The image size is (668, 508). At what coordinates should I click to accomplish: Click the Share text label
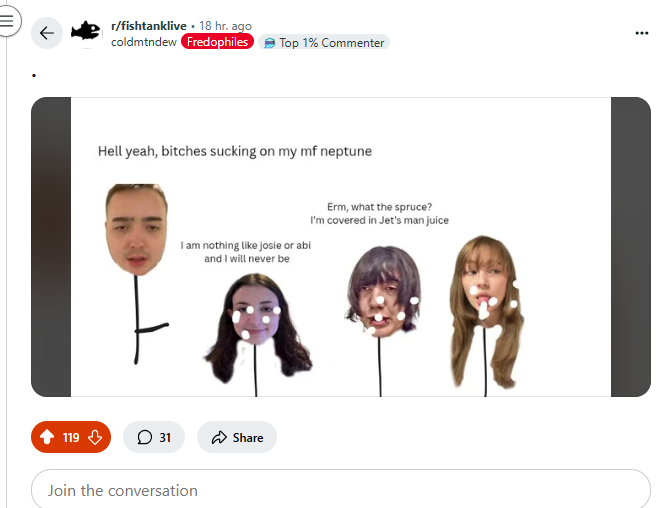click(x=248, y=438)
